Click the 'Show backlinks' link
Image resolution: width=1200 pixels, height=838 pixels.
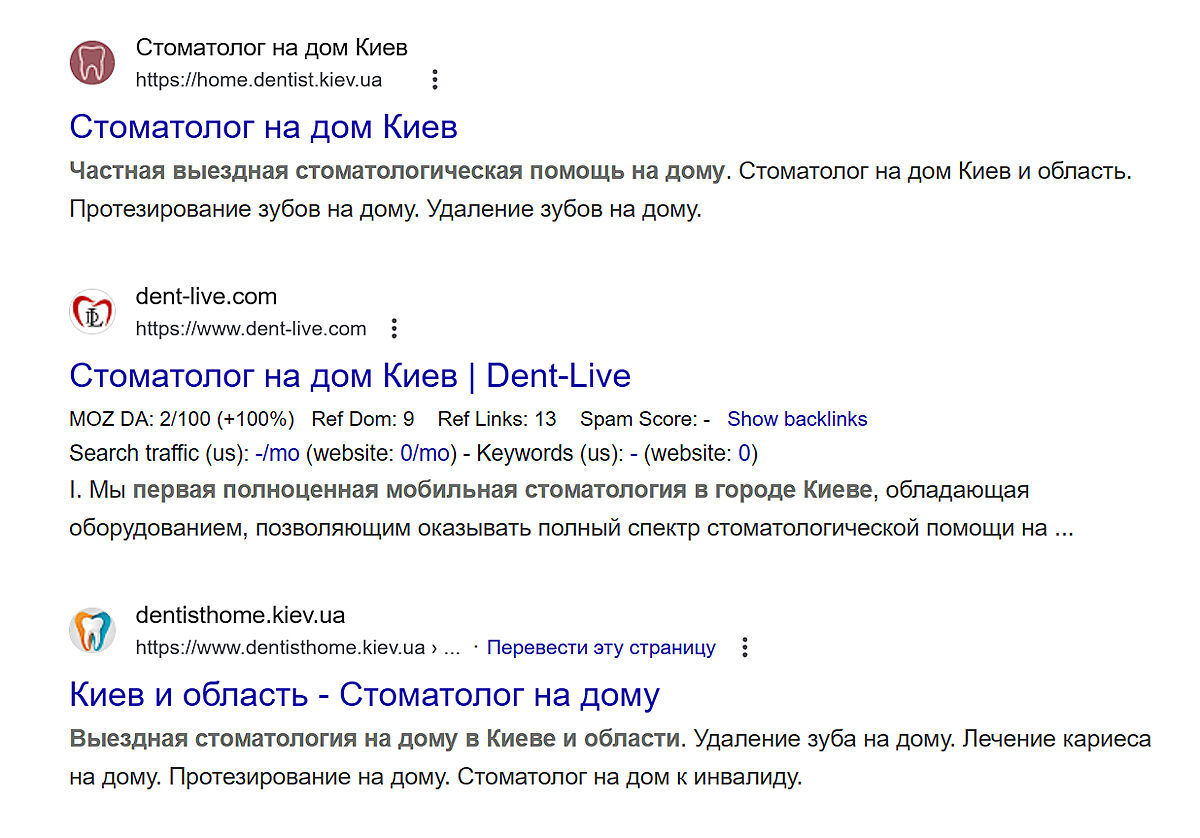[x=797, y=420]
